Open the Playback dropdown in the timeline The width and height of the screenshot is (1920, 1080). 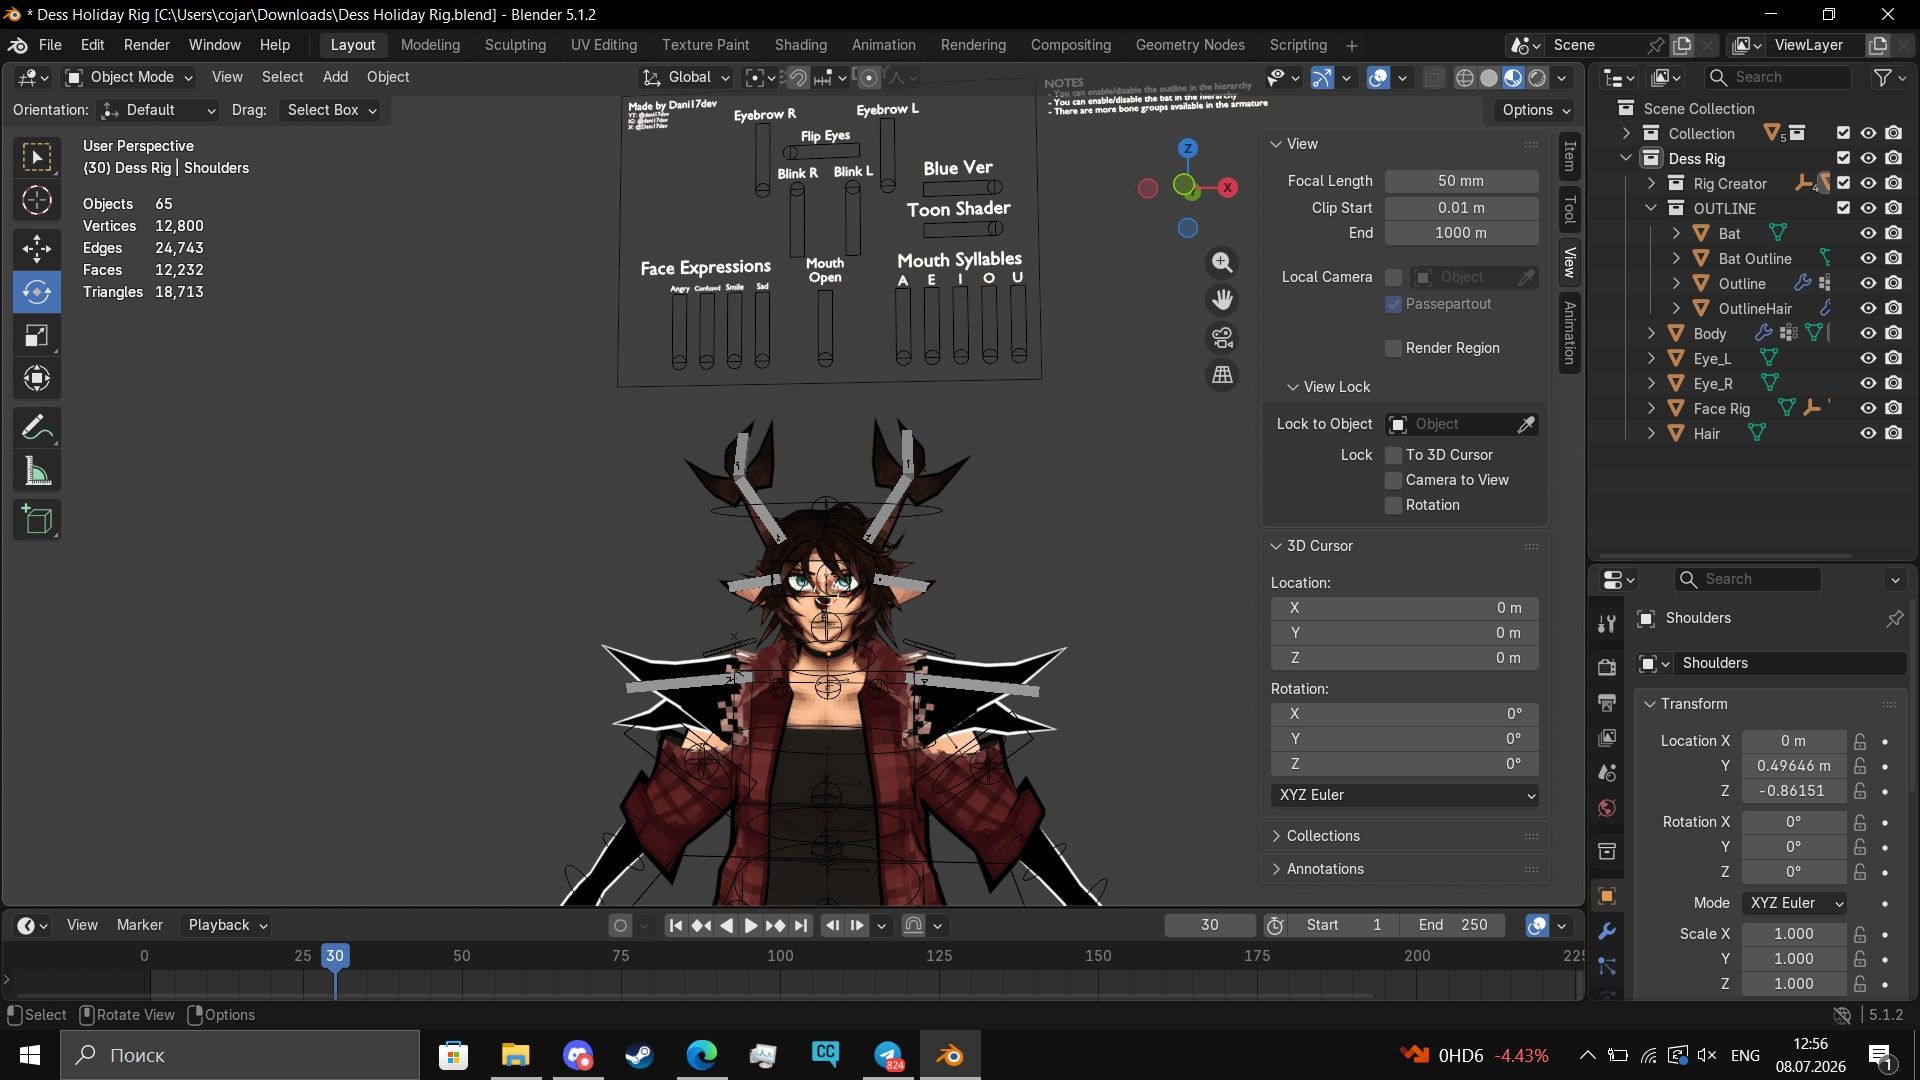[228, 925]
